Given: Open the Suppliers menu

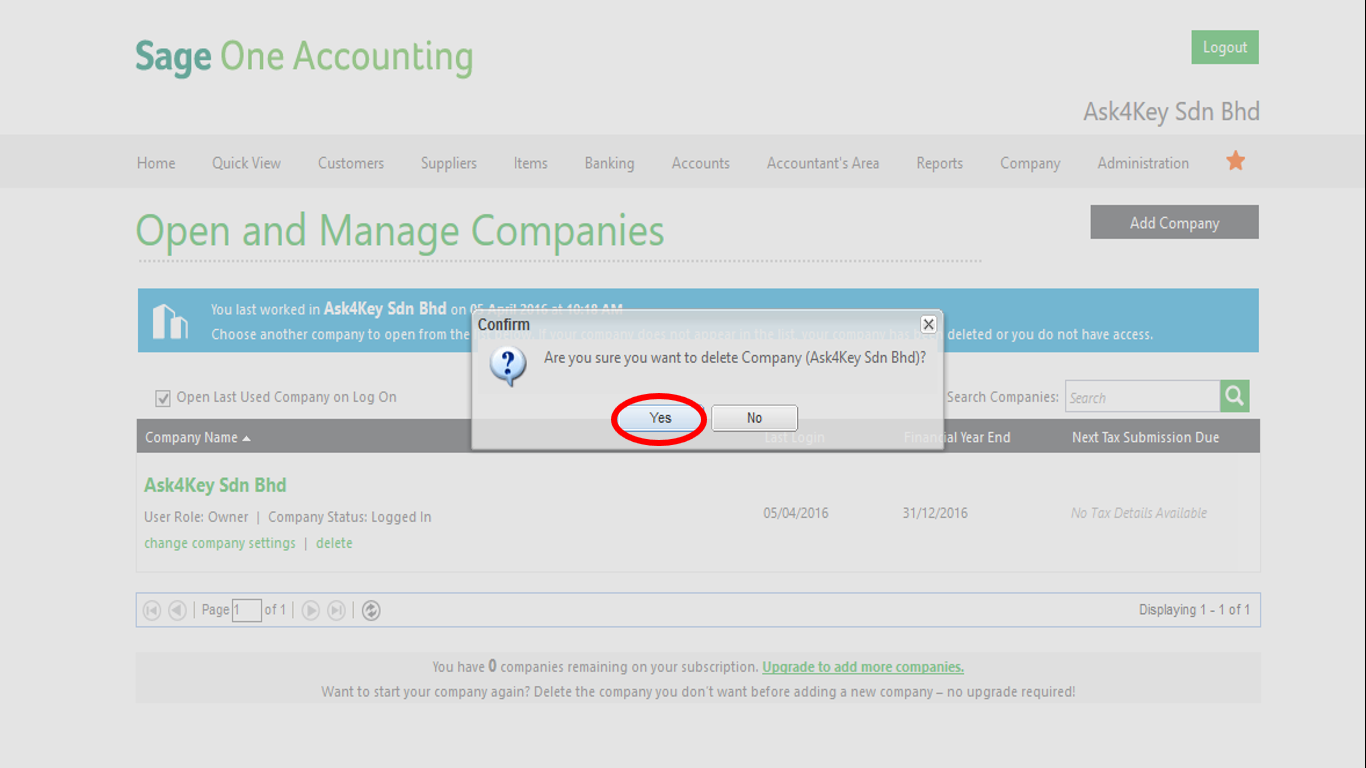Looking at the screenshot, I should 449,163.
